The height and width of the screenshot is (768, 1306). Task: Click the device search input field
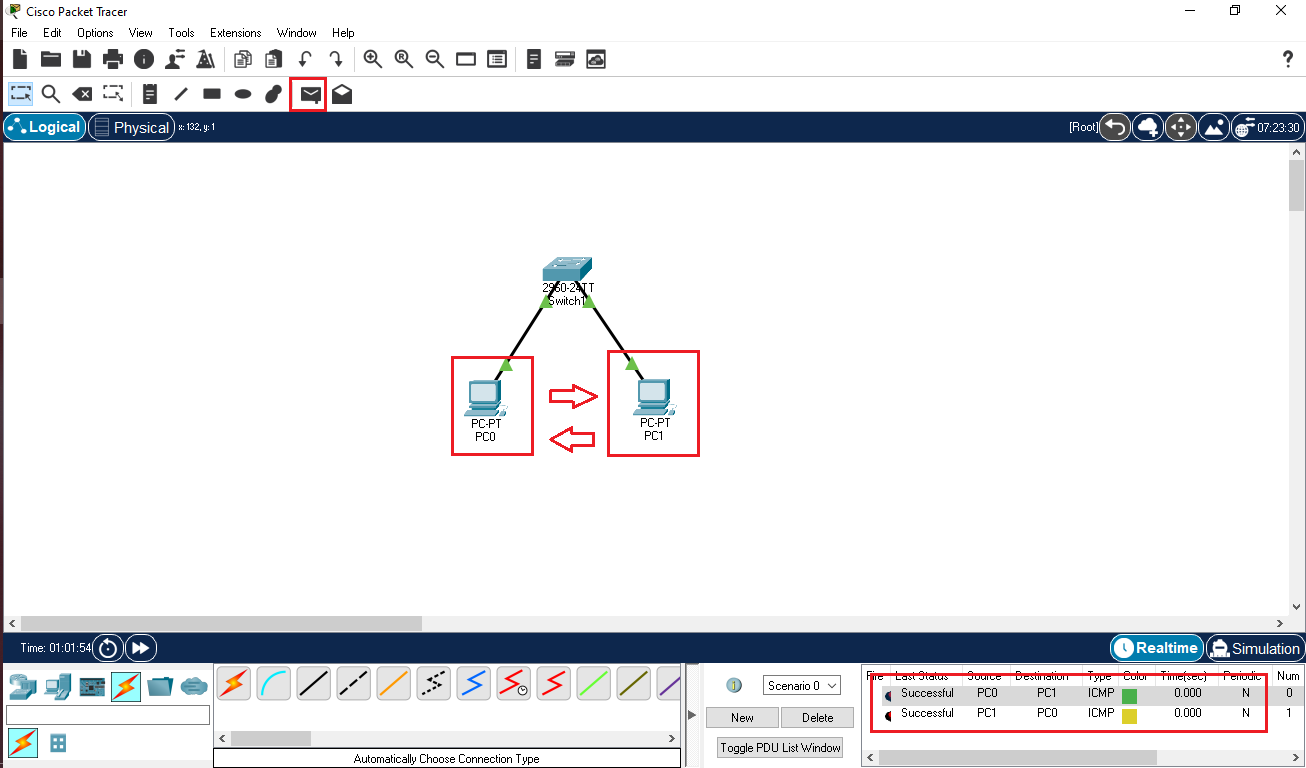pos(108,715)
